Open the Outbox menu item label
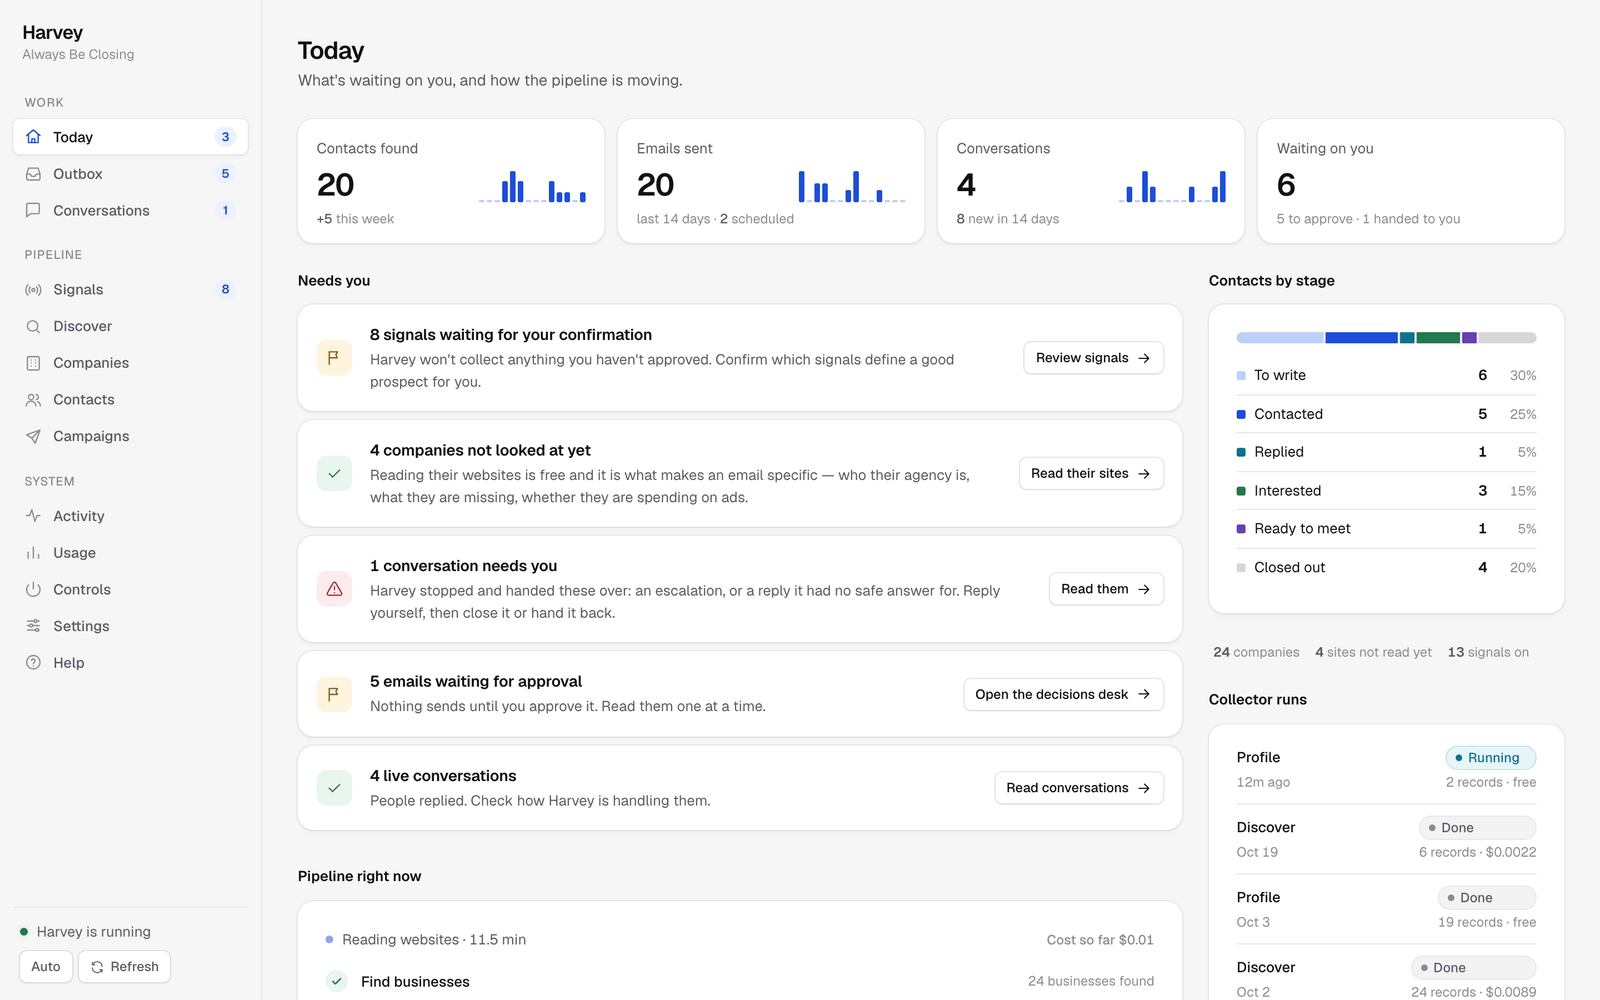Image resolution: width=1600 pixels, height=1000 pixels. click(78, 174)
